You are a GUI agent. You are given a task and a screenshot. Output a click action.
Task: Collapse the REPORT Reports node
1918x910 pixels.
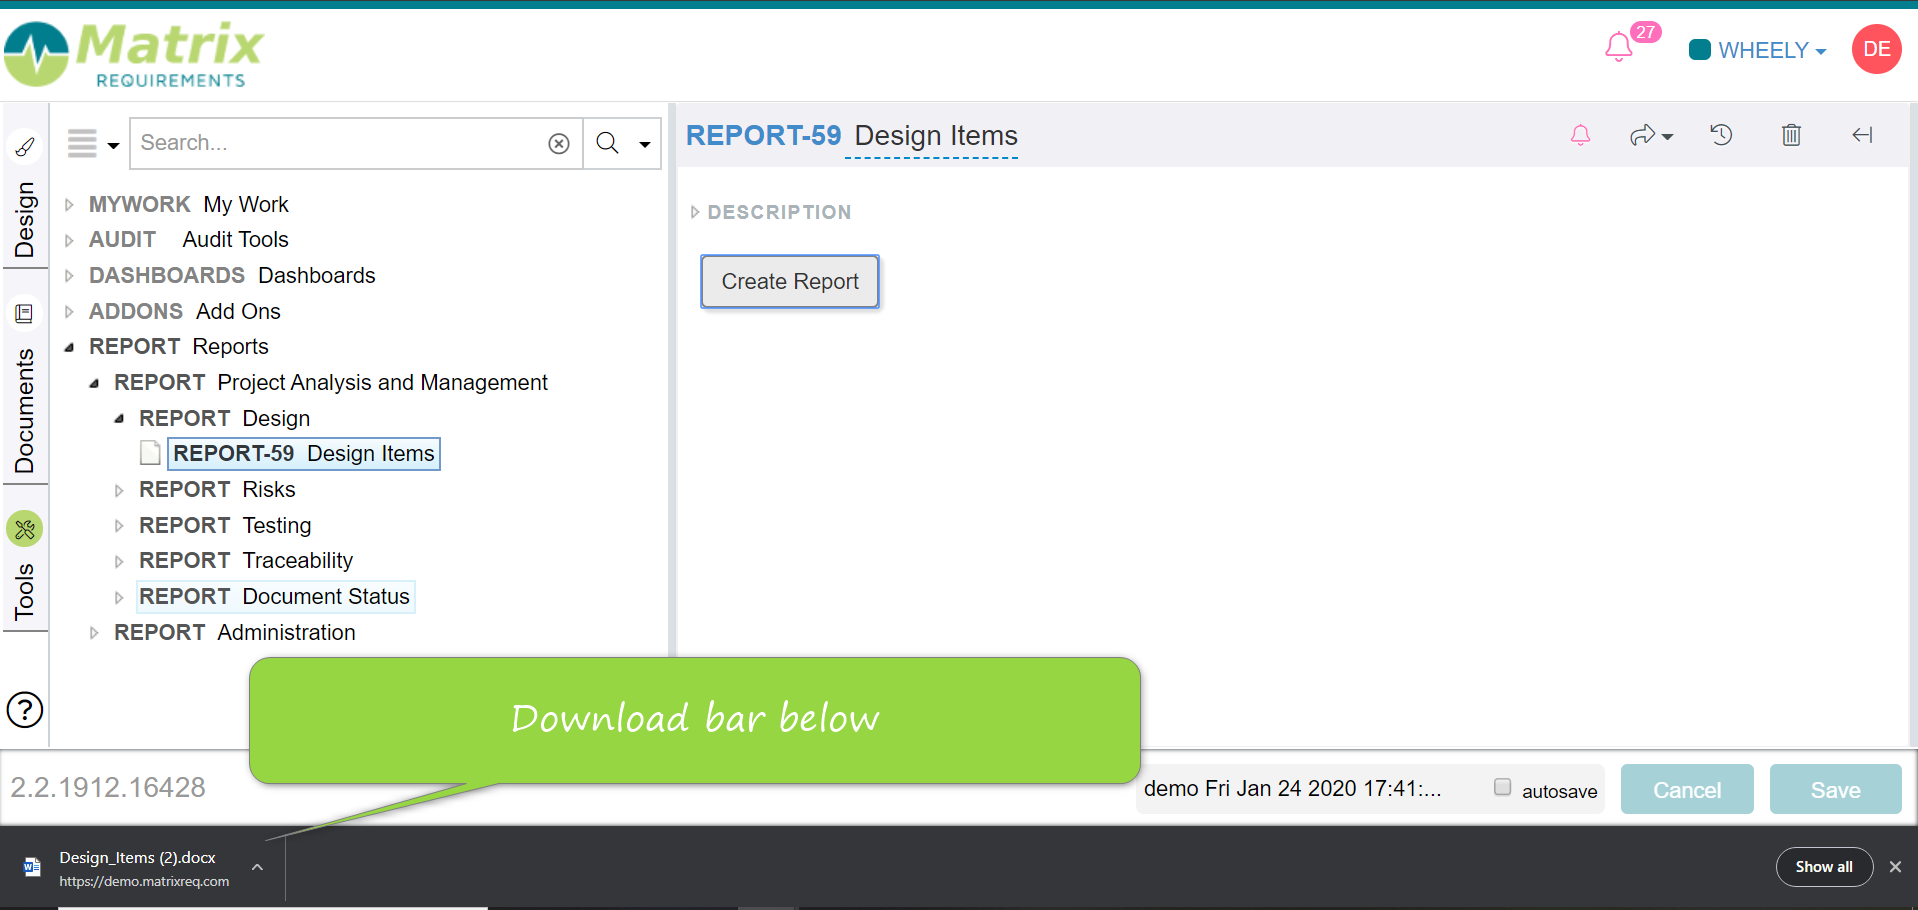pyautogui.click(x=69, y=347)
